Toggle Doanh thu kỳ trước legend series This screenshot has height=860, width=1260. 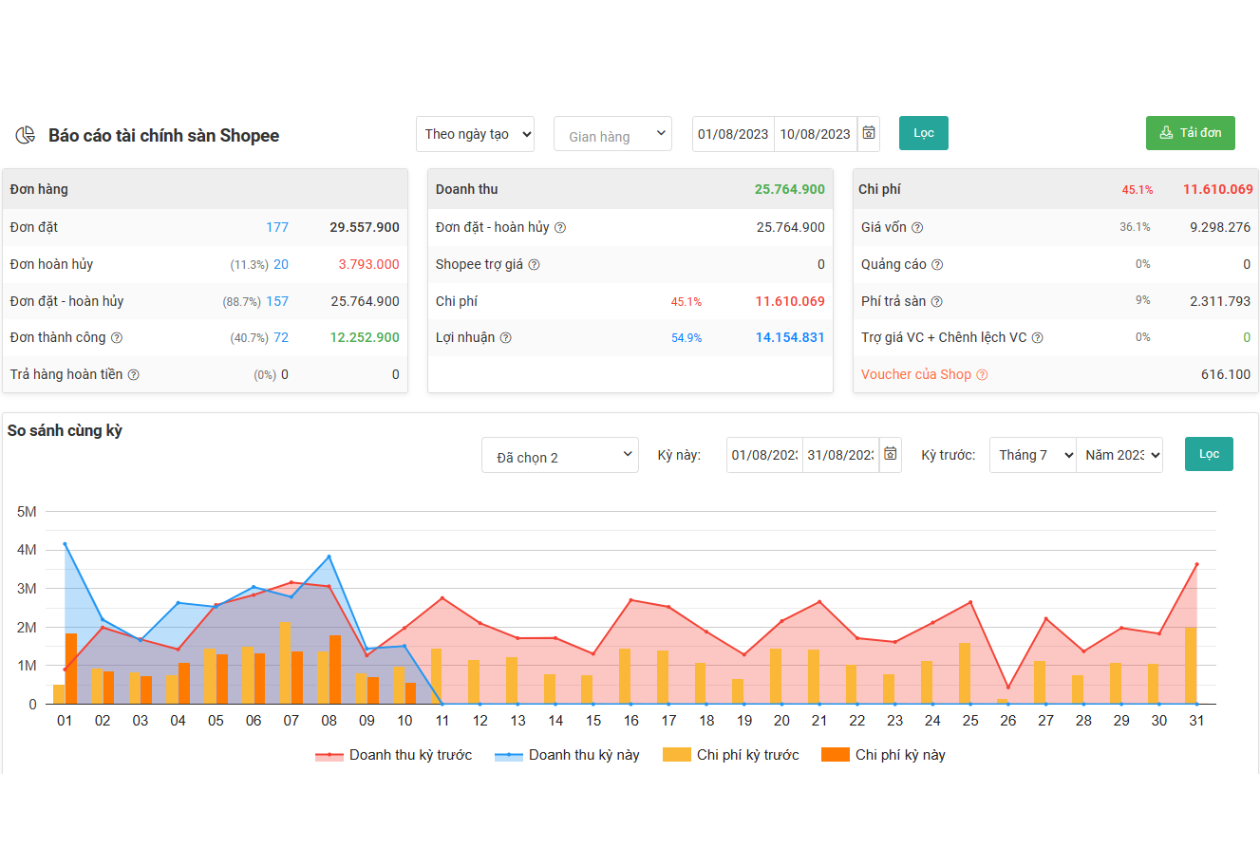[393, 755]
